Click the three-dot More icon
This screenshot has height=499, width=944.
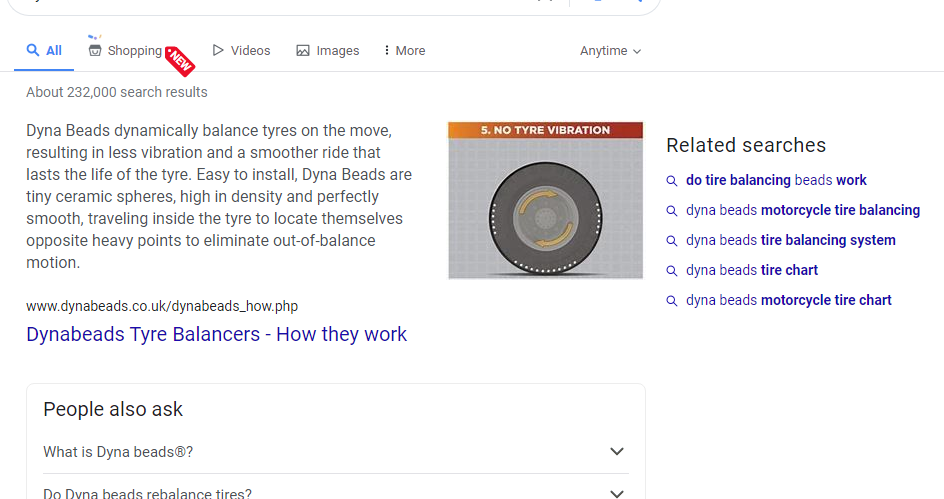[387, 51]
